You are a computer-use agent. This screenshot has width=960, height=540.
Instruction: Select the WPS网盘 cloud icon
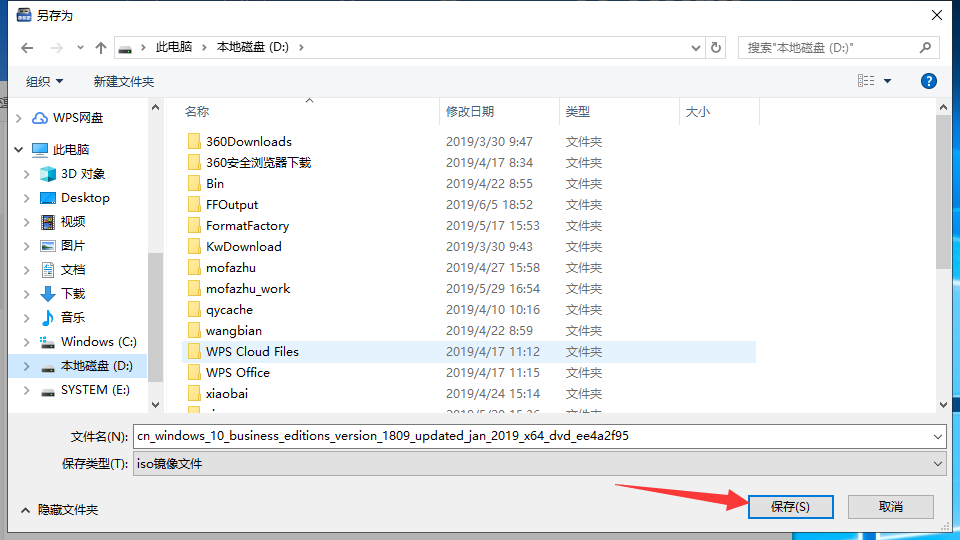pos(40,118)
